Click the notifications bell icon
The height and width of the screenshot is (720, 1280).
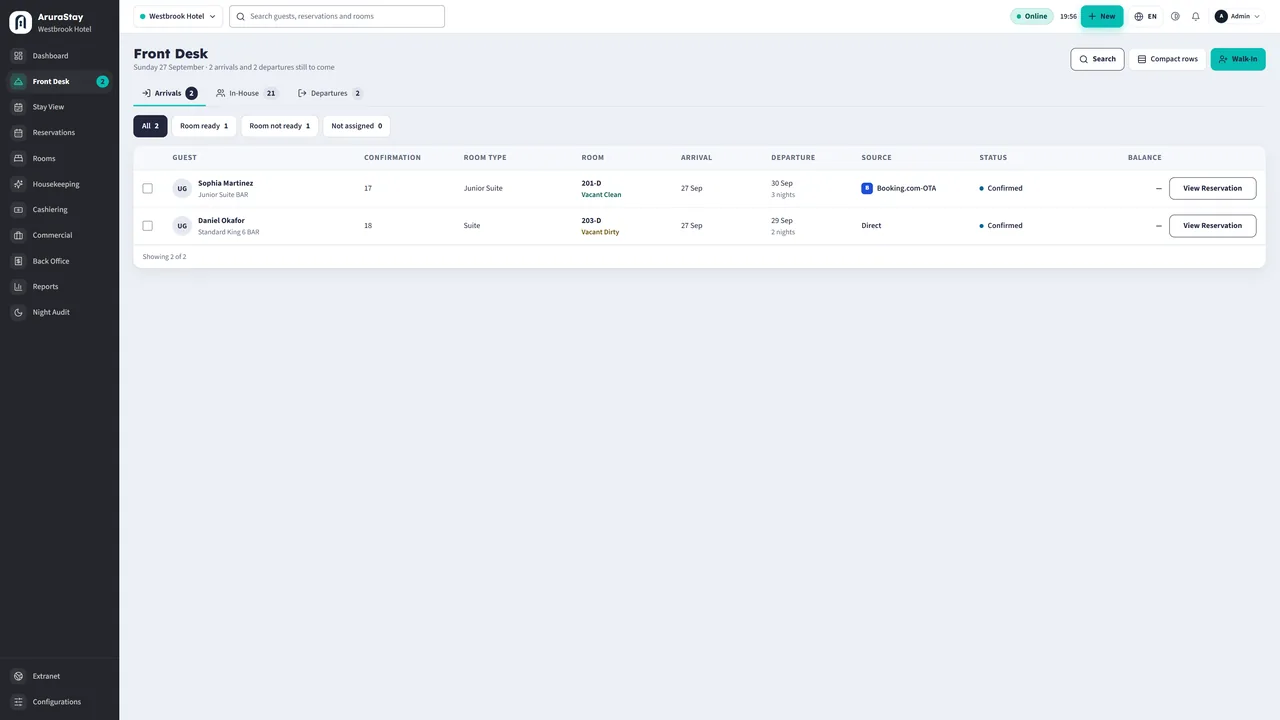pos(1195,16)
